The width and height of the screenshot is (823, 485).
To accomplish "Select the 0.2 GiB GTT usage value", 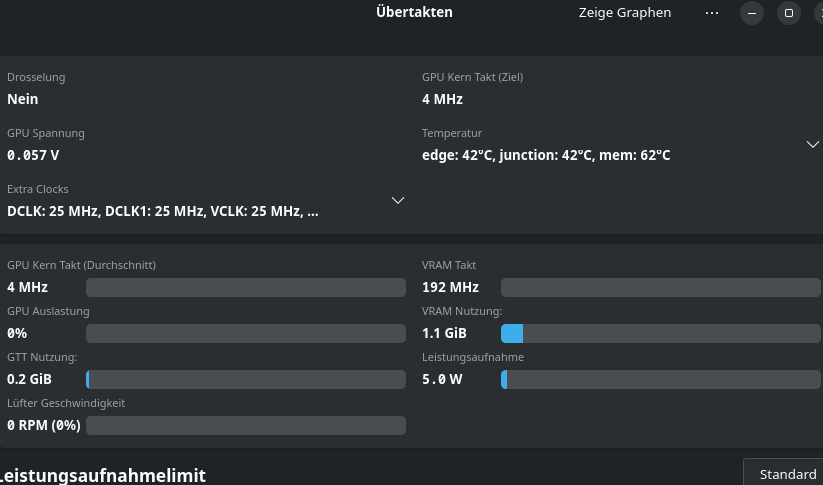I will (29, 379).
